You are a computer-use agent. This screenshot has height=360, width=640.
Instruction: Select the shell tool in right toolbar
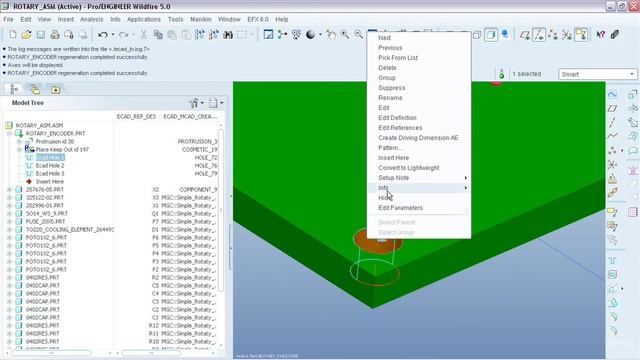click(x=612, y=274)
